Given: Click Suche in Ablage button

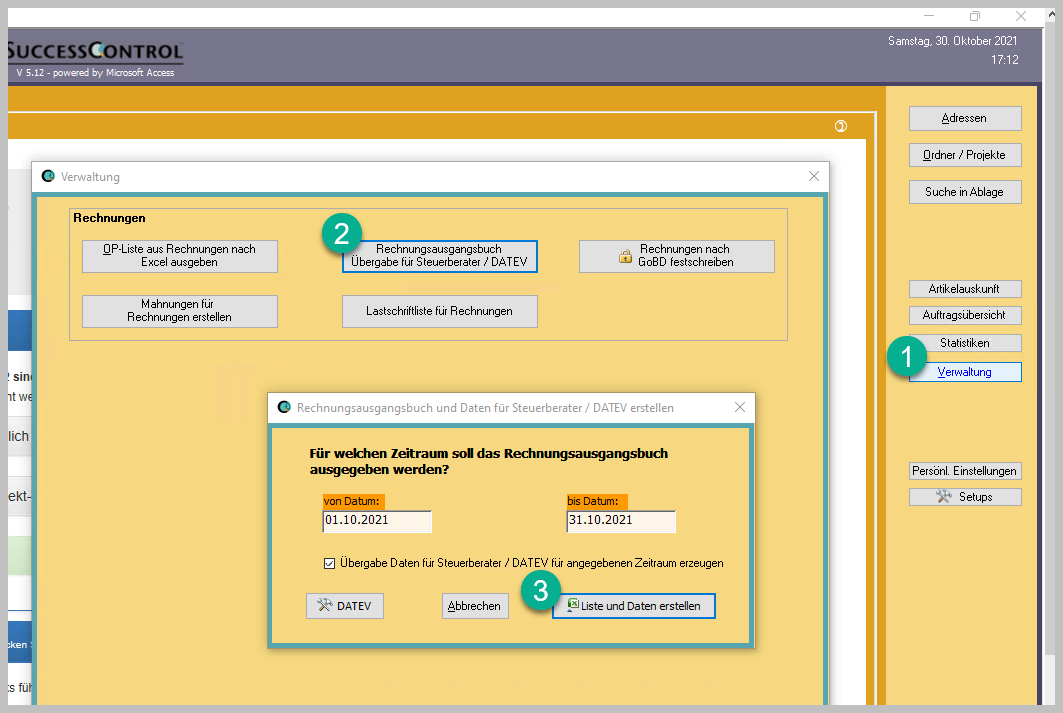Looking at the screenshot, I should point(965,192).
